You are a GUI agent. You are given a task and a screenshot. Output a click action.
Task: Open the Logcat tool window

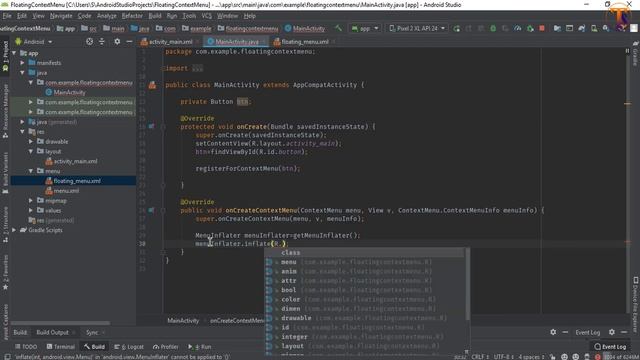click(129, 347)
